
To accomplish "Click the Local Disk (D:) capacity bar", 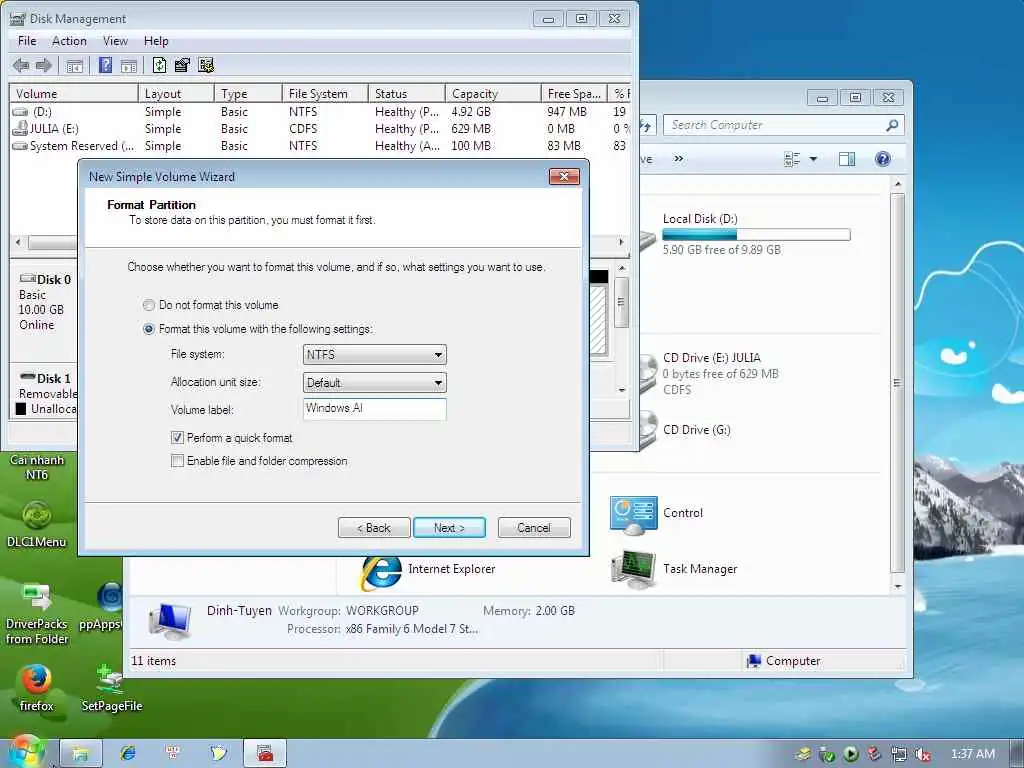I will point(756,234).
